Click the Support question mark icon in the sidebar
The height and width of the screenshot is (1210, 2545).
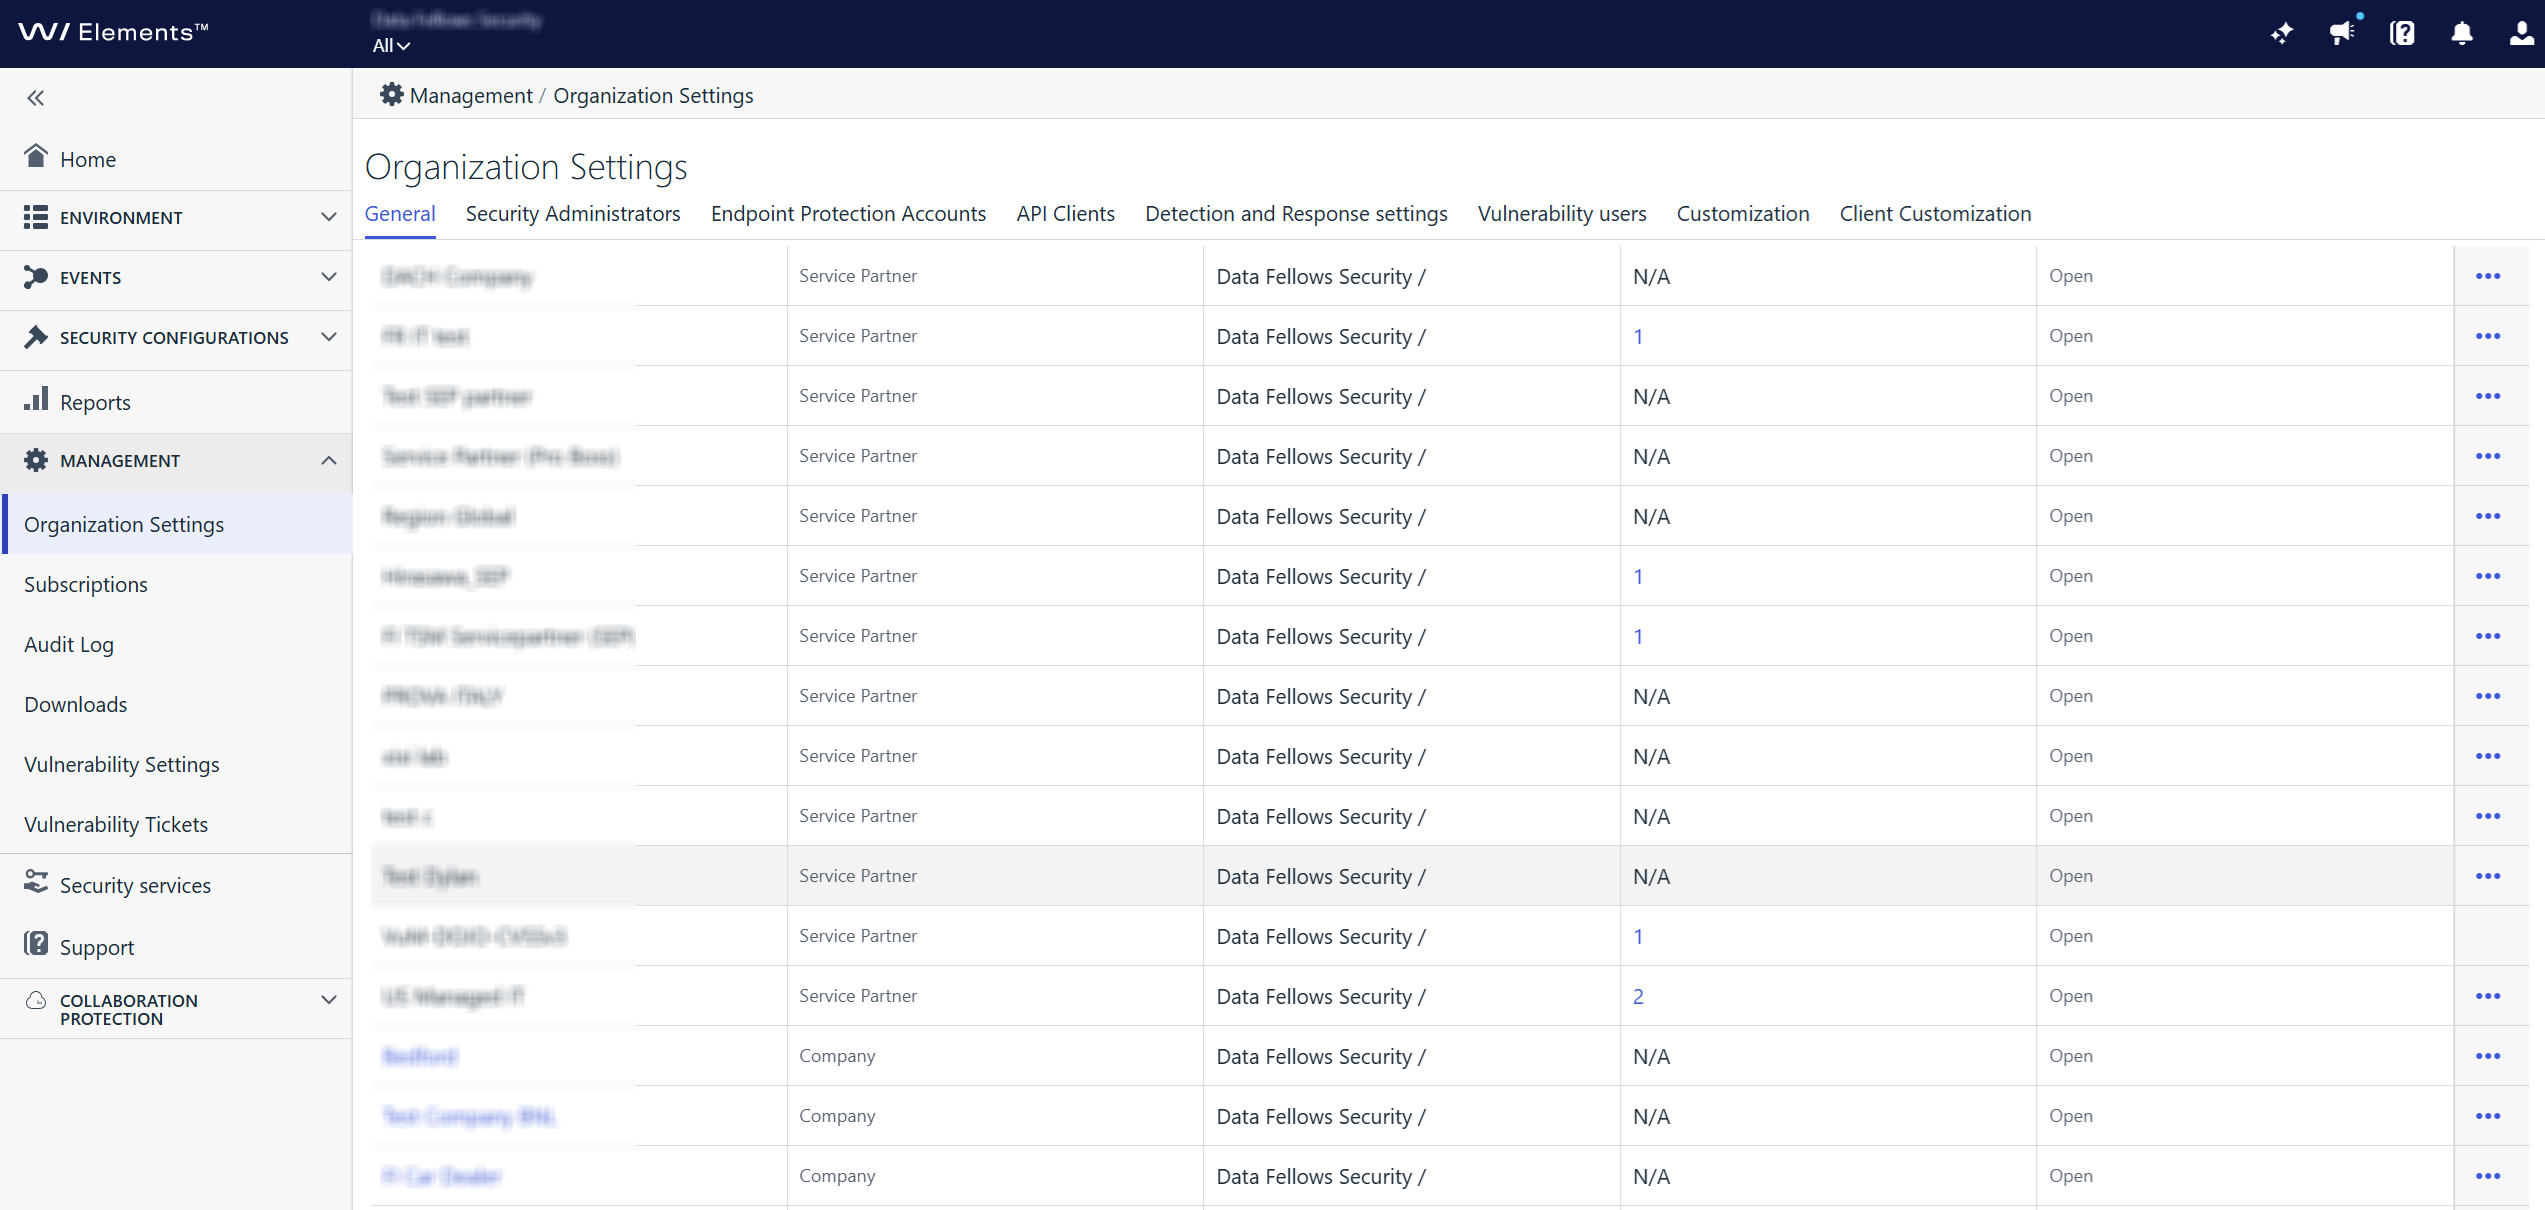[36, 945]
